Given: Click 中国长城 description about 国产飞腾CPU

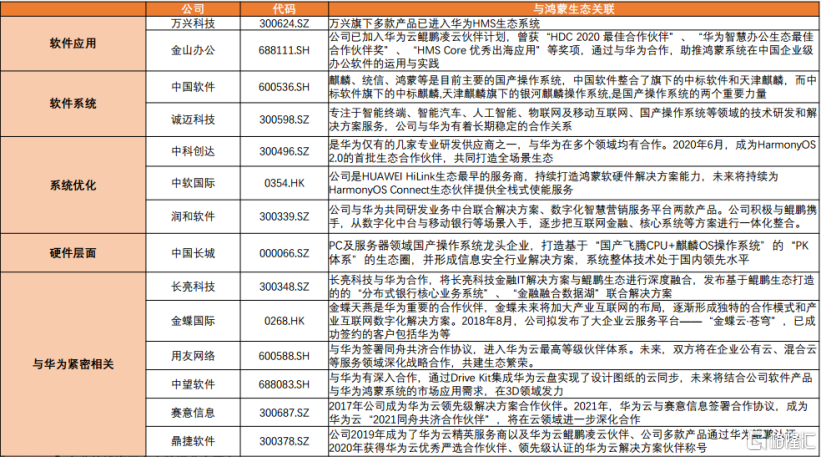Looking at the screenshot, I should [569, 253].
